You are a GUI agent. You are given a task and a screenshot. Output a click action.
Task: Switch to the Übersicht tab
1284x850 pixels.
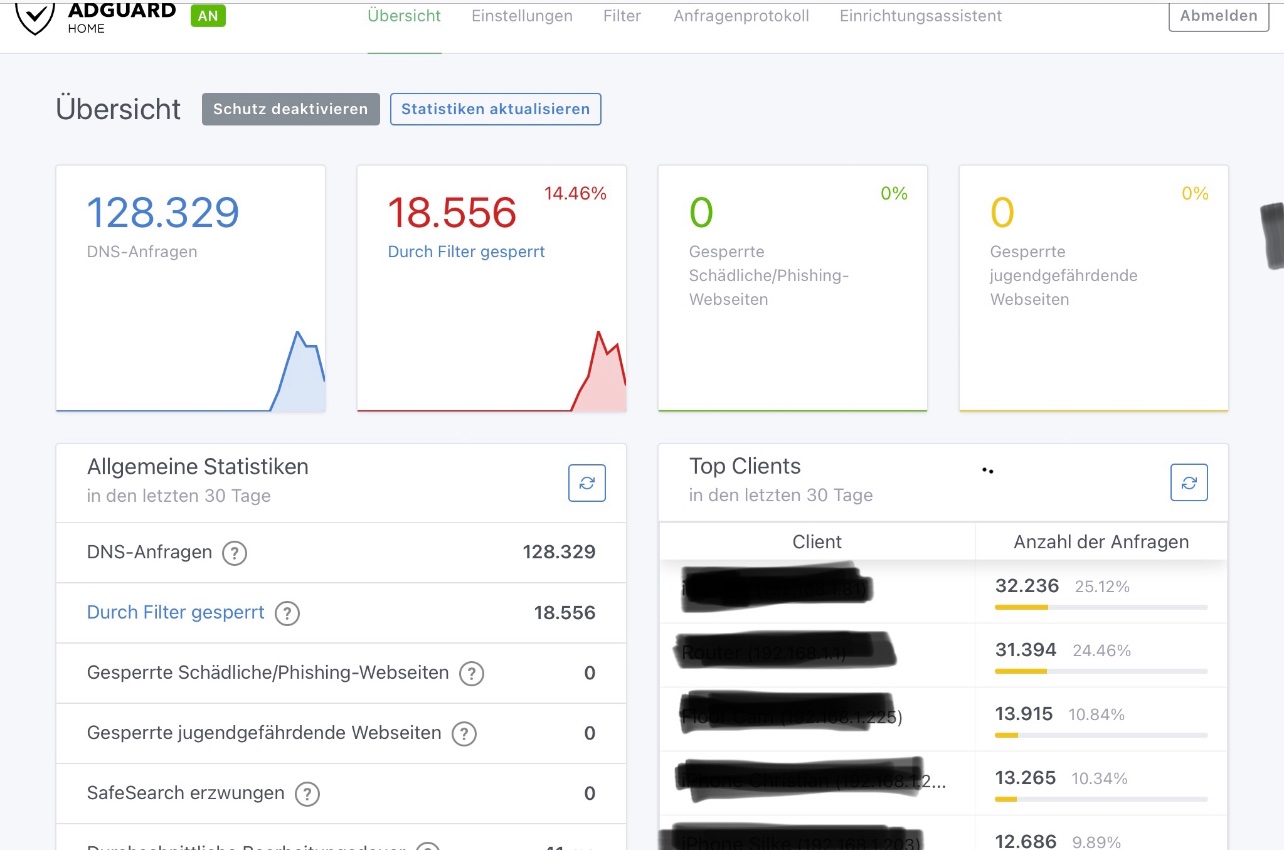tap(404, 16)
